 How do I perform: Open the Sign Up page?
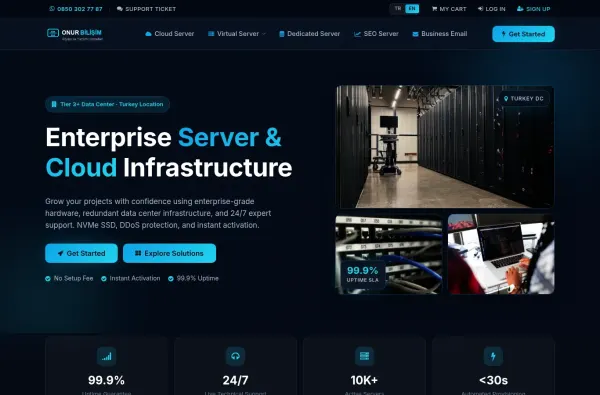coord(538,9)
